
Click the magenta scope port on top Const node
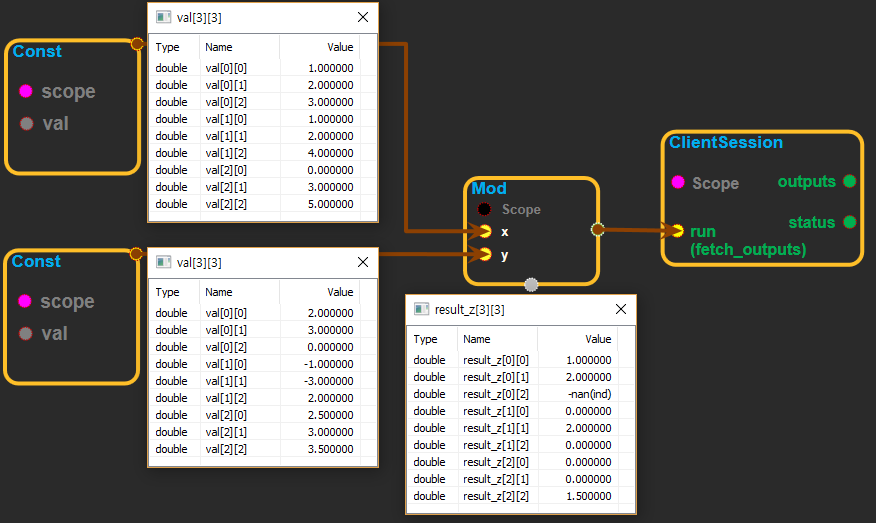26,92
